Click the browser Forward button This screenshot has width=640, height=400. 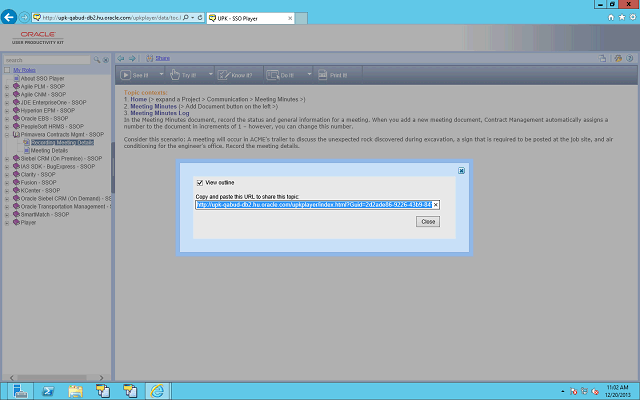coord(24,17)
